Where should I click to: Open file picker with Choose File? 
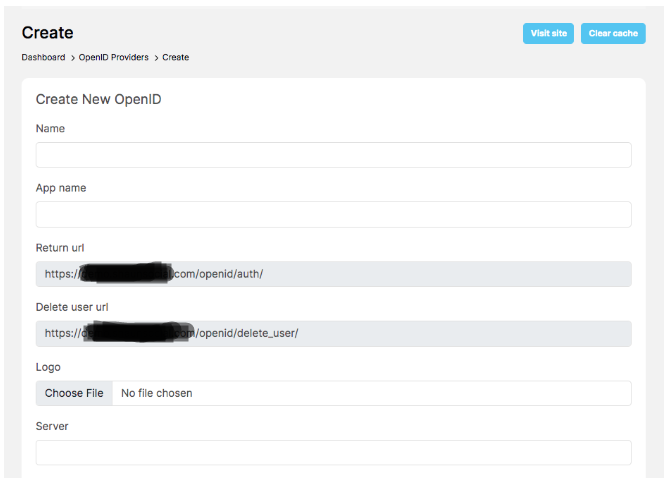[x=74, y=393]
